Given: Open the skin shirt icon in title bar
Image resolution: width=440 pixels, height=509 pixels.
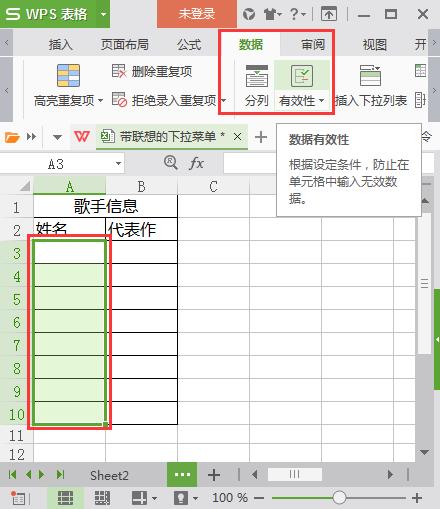Looking at the screenshot, I should [270, 14].
